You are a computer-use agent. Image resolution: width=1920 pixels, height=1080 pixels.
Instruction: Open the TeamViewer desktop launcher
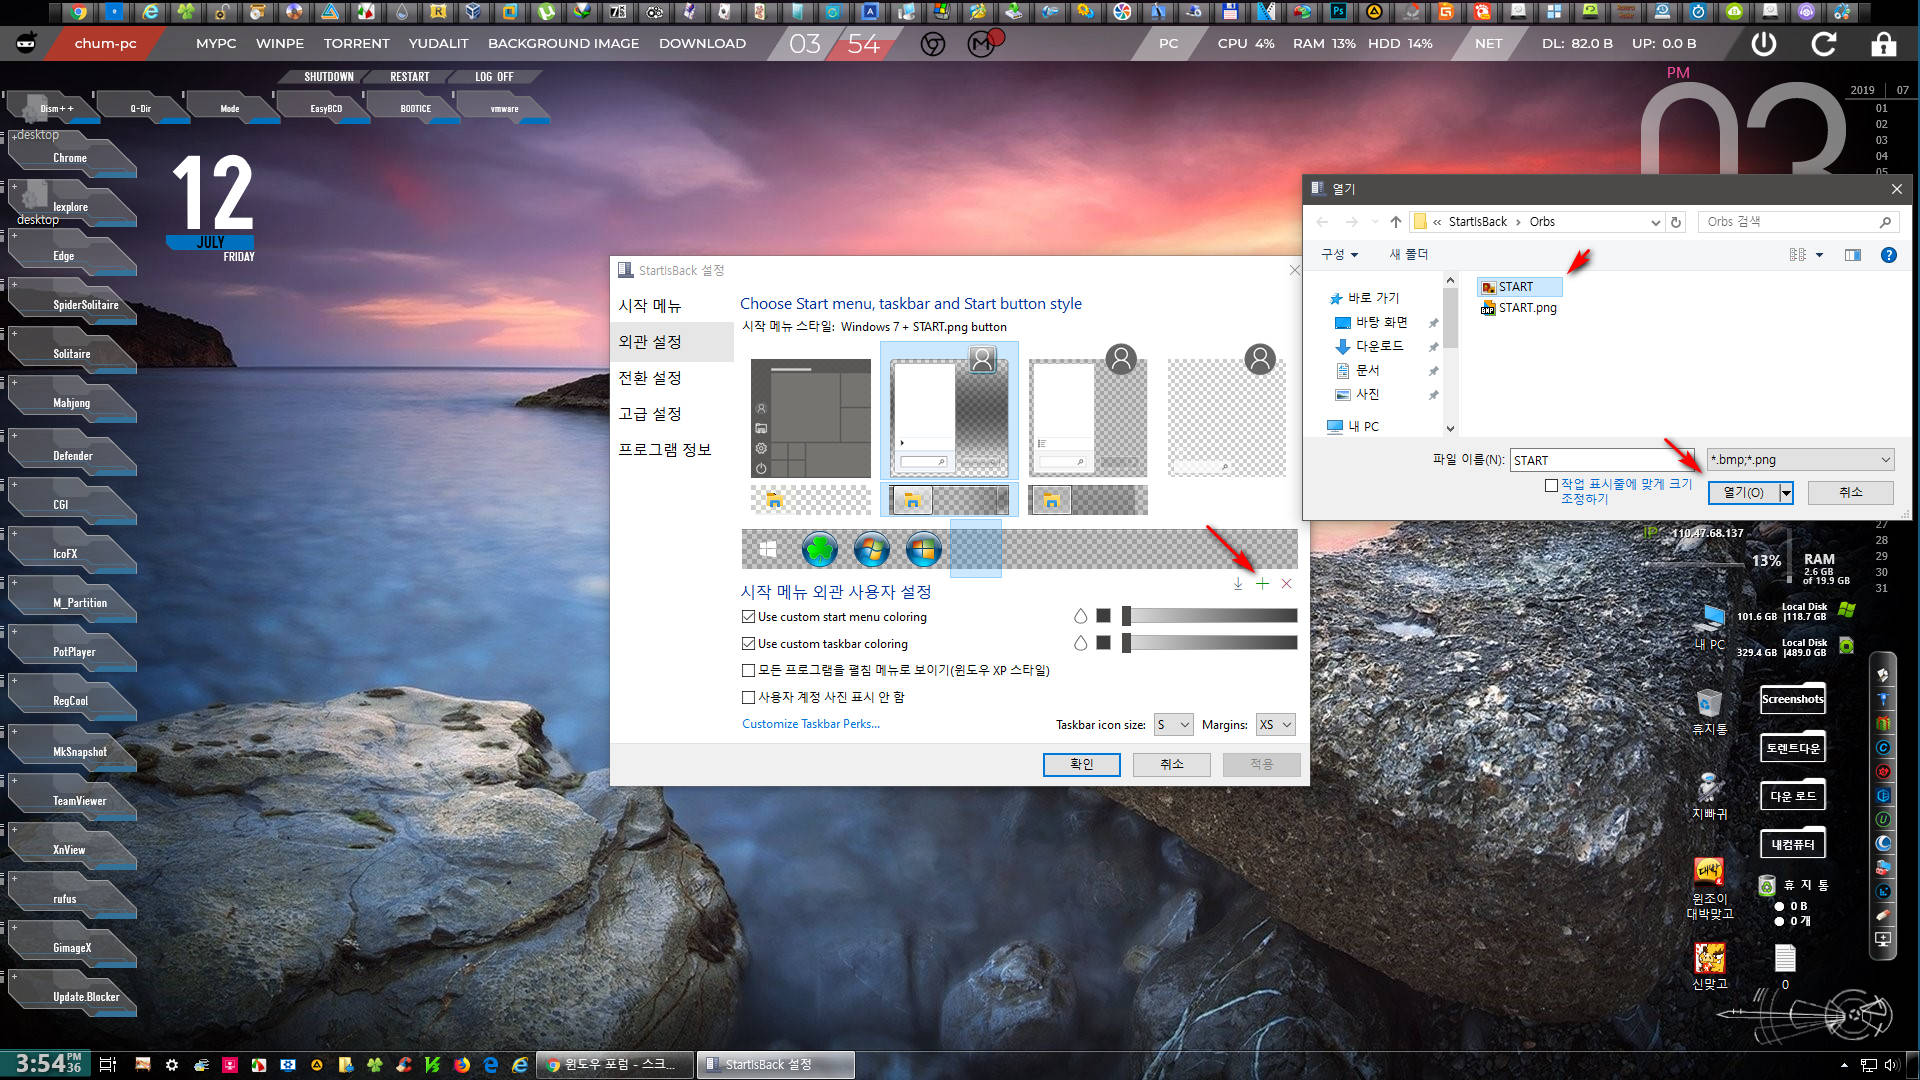pos(71,801)
